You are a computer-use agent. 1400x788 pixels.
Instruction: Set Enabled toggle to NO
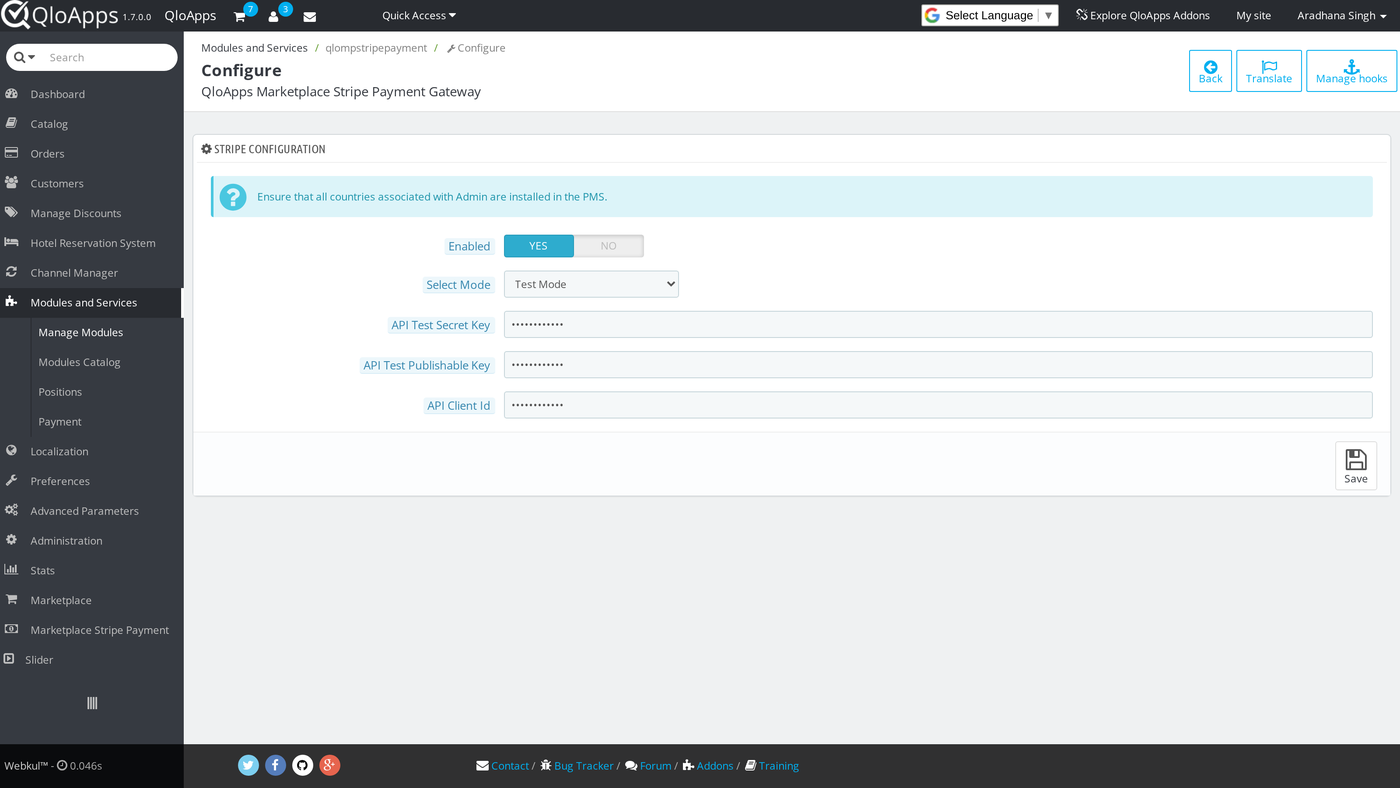click(x=609, y=246)
